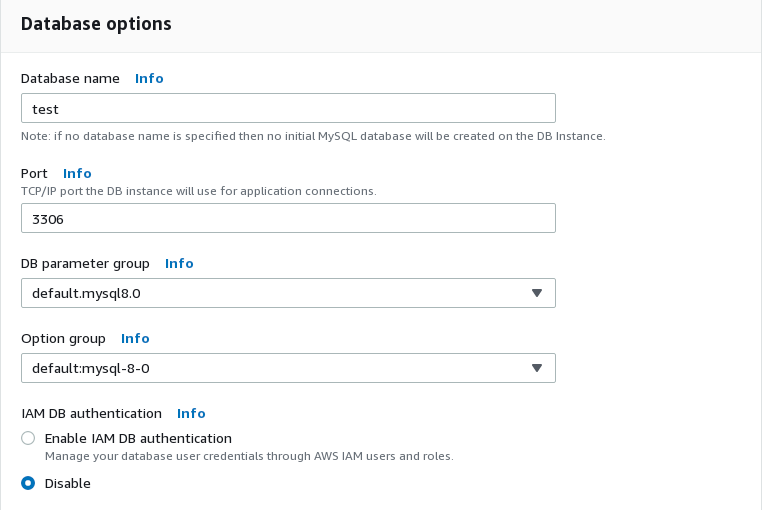Click the Database options section heading

pos(96,24)
